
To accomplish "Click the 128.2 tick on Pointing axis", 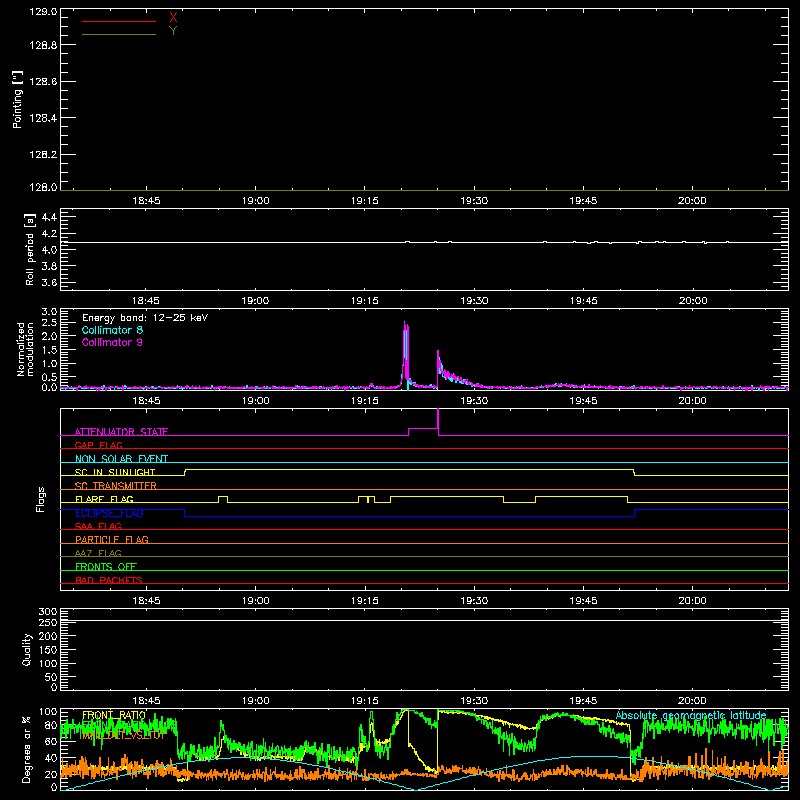I will [43, 155].
